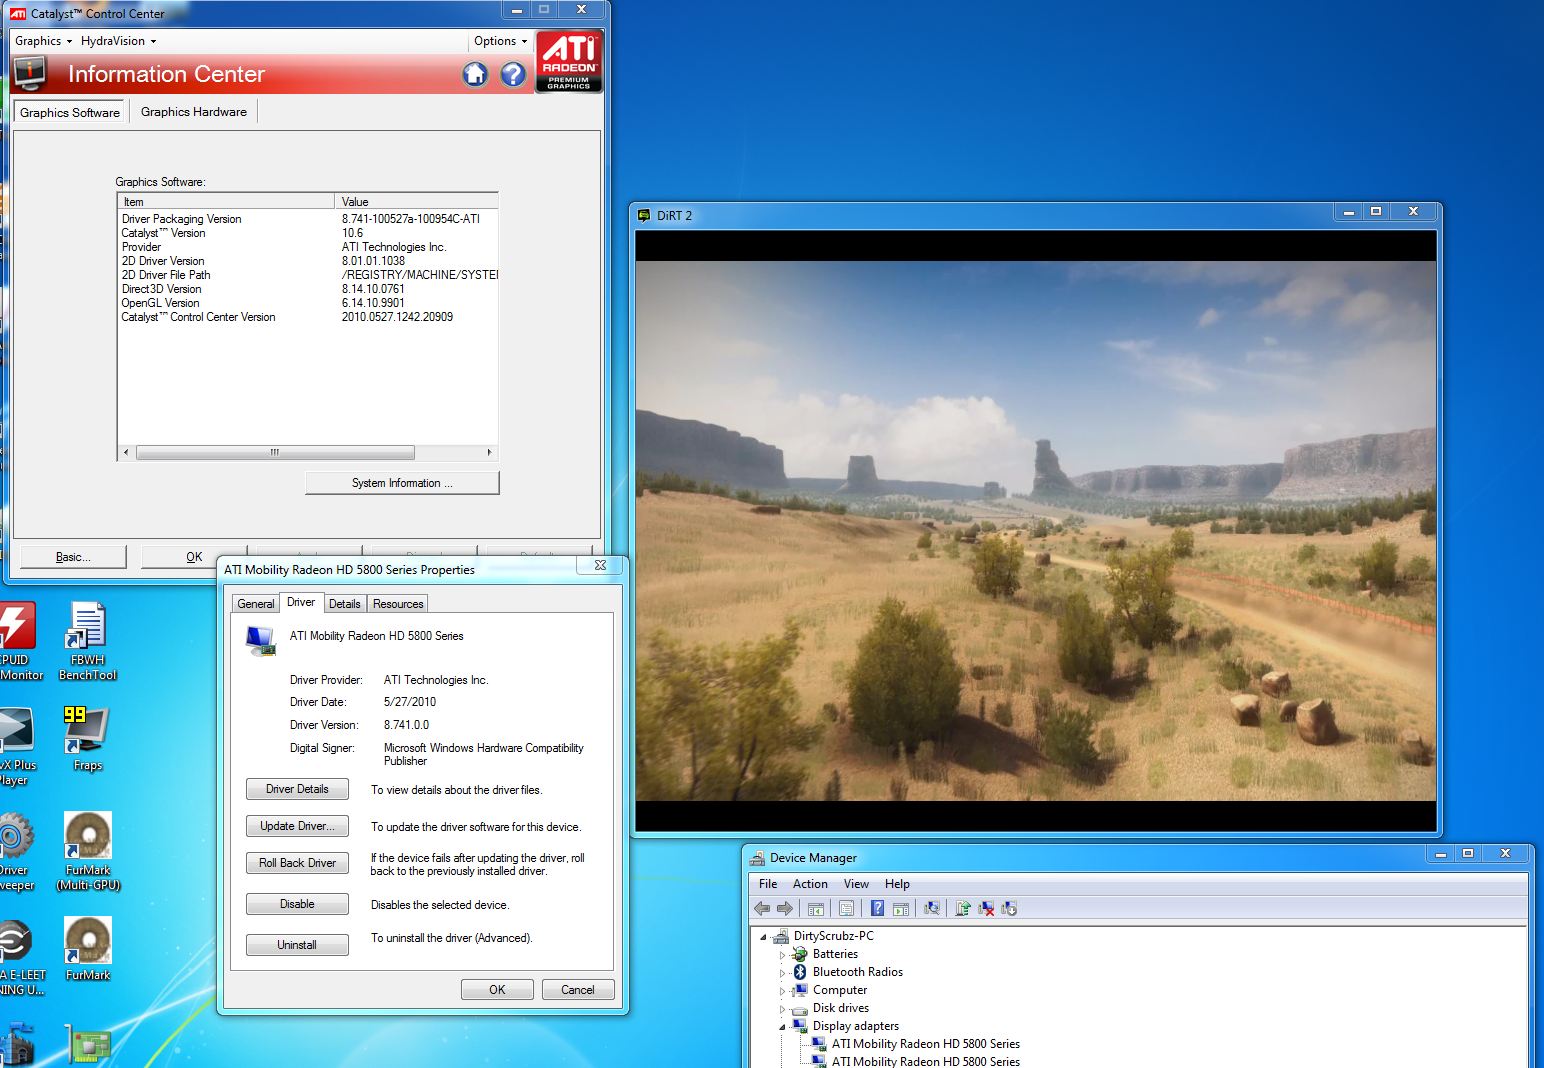
Task: Open the Options dropdown in Catalyst
Action: coord(500,41)
